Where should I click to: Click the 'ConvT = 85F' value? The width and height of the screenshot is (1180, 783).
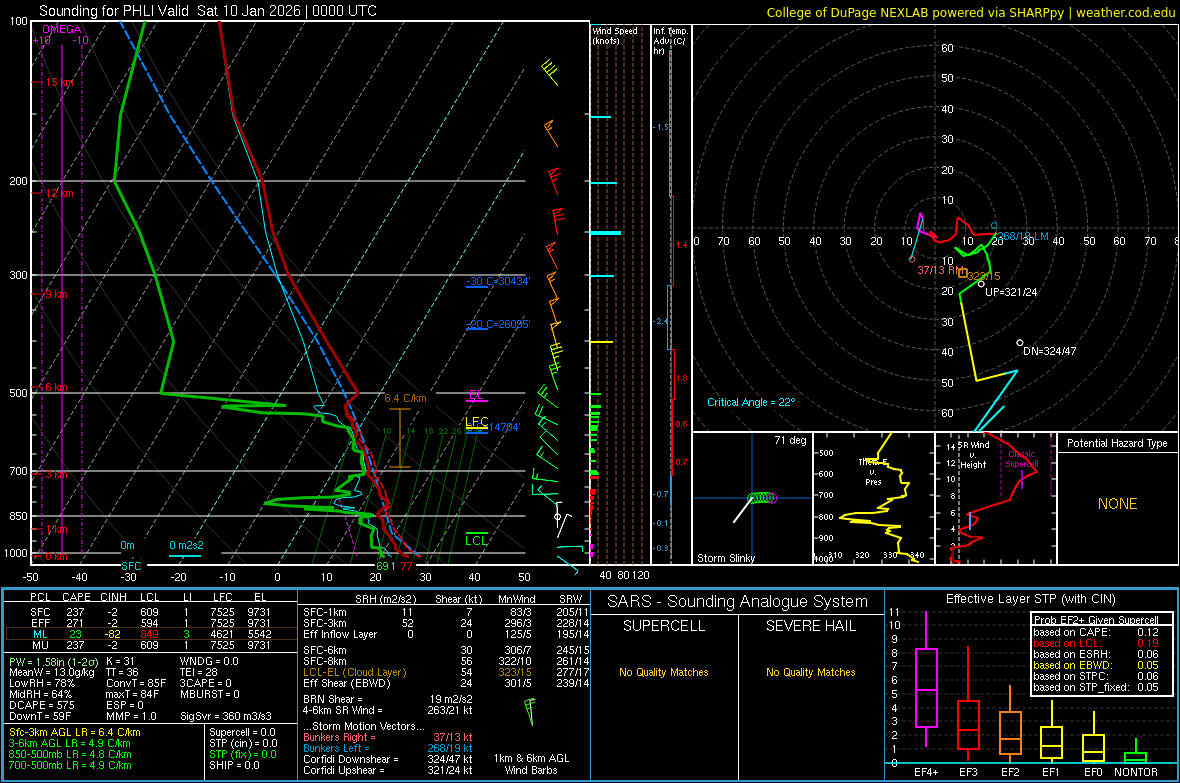[135, 684]
